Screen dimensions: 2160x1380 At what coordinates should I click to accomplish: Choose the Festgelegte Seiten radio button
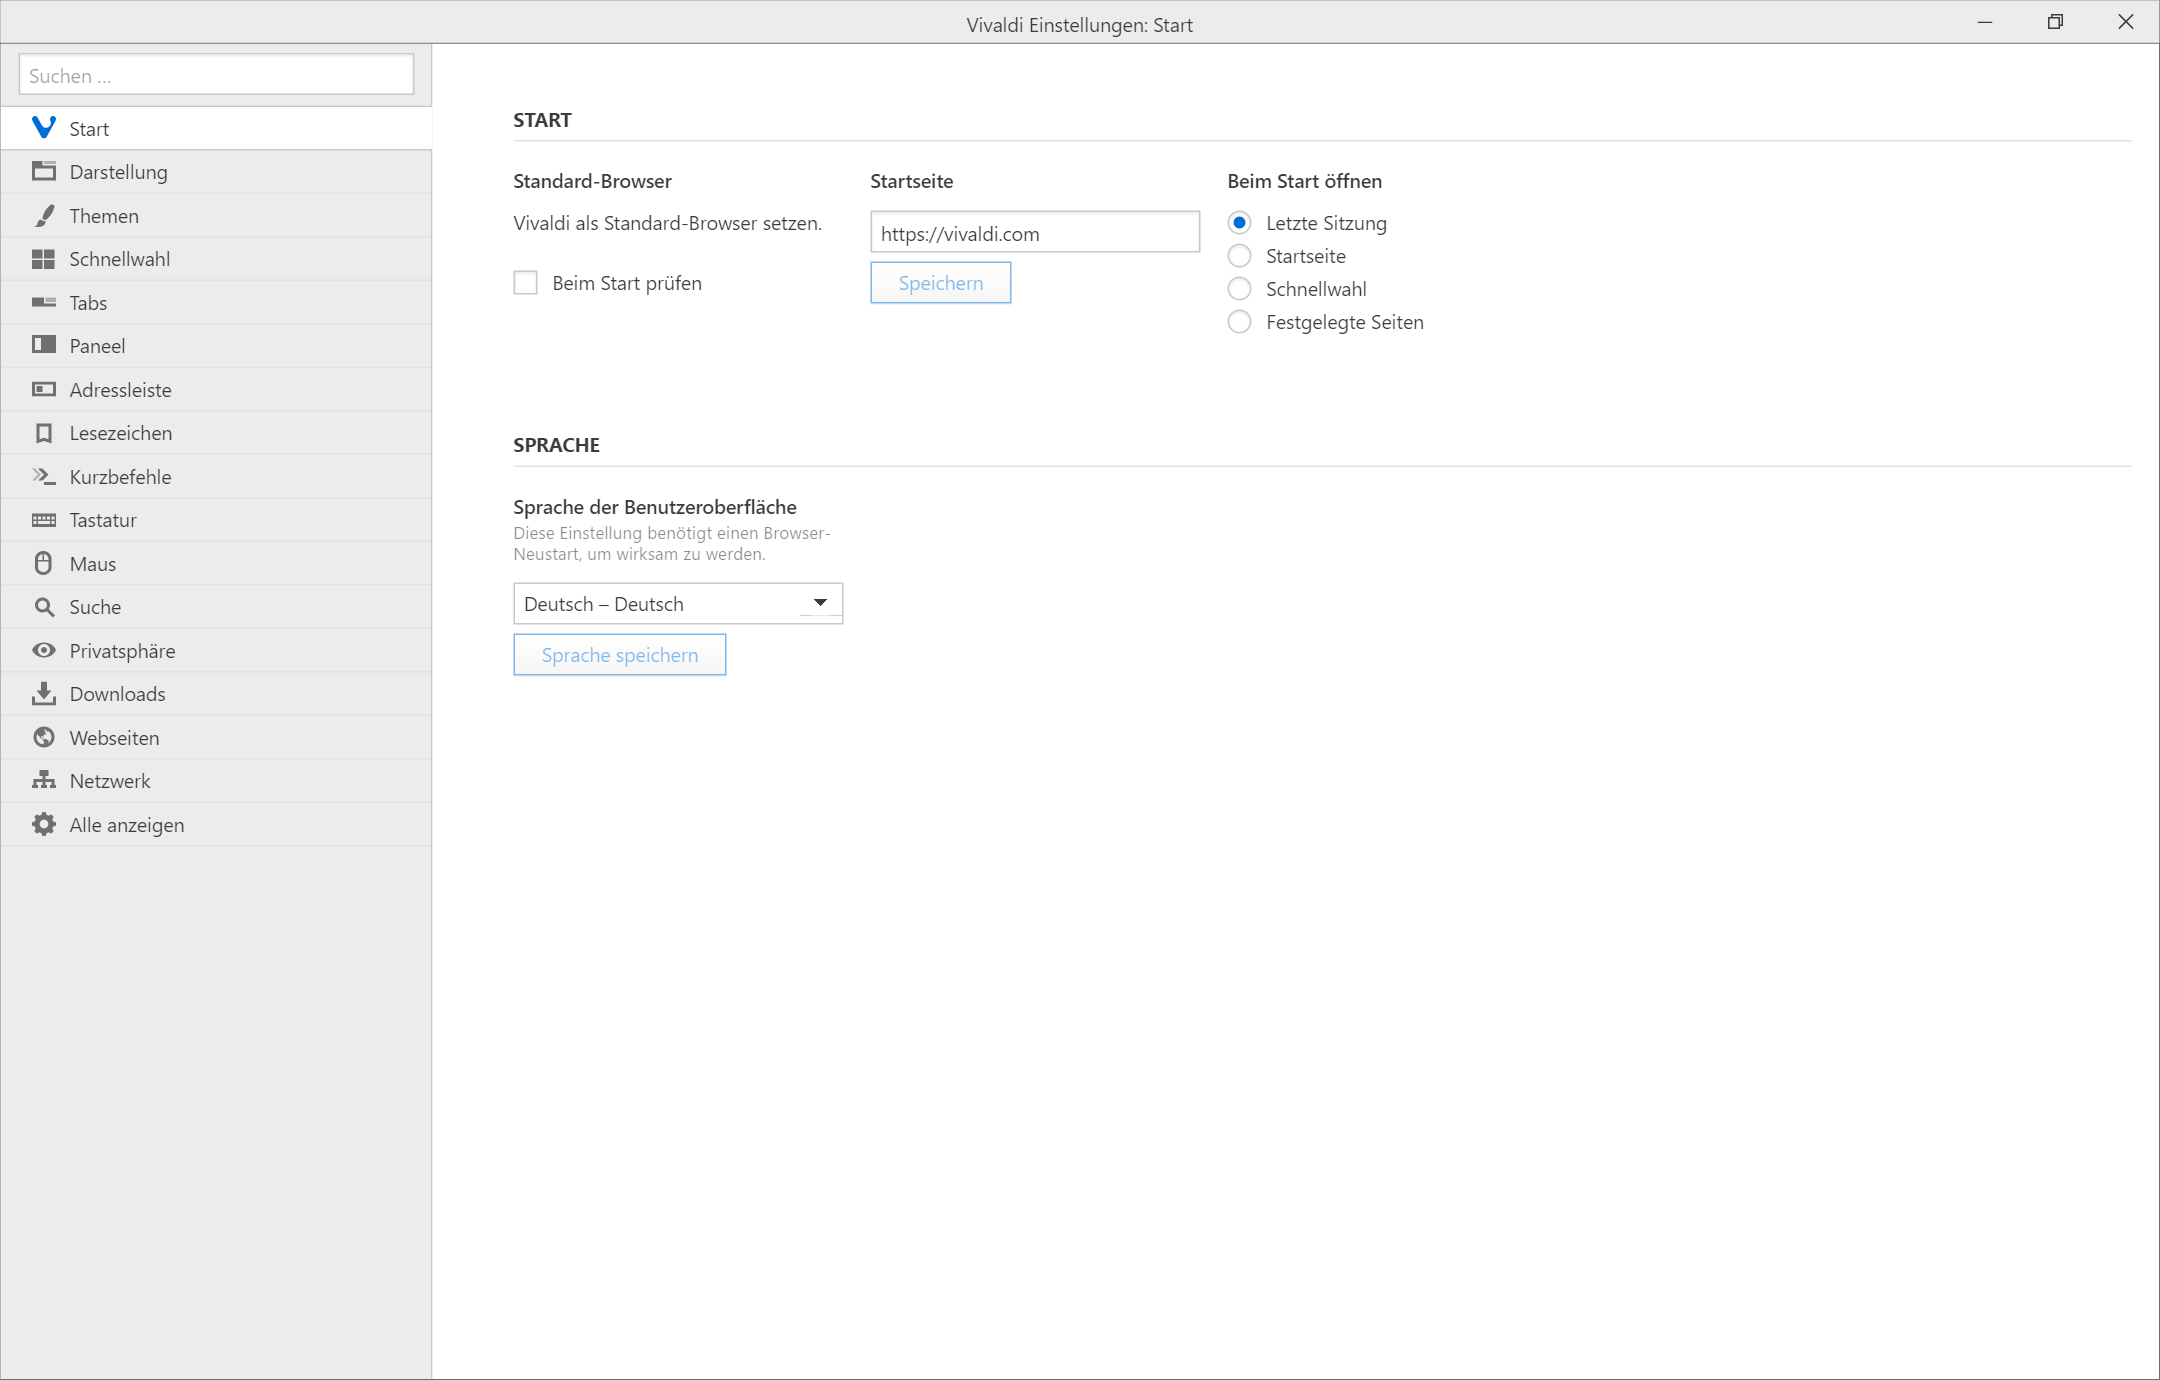[x=1239, y=322]
